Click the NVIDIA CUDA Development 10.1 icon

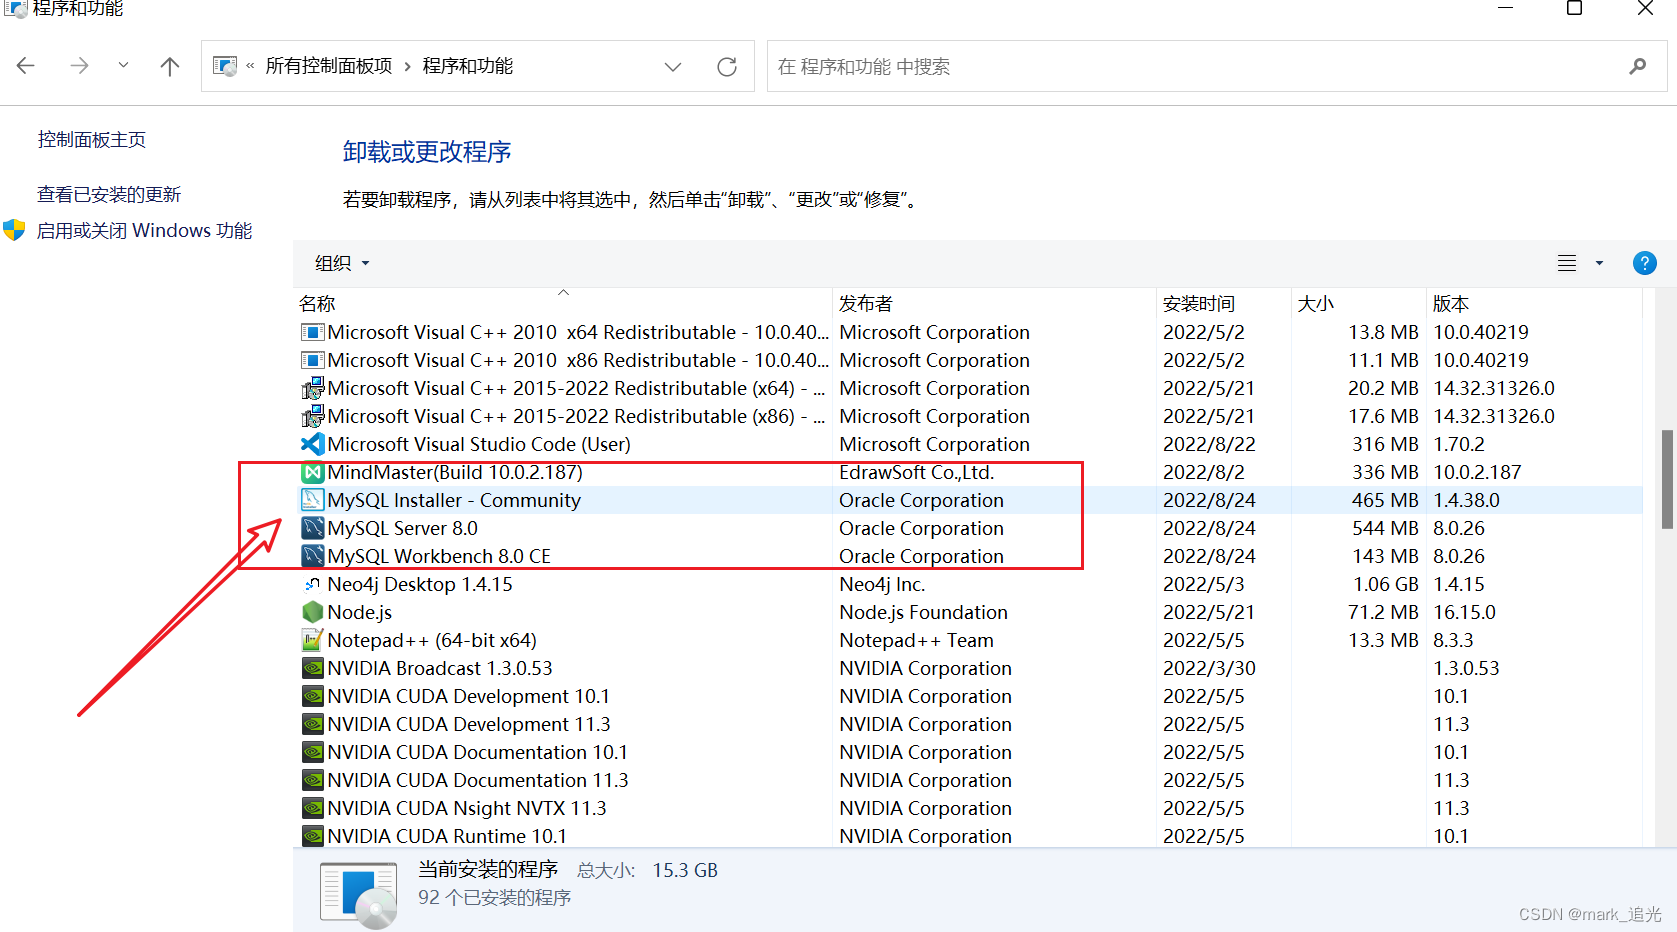click(x=313, y=696)
